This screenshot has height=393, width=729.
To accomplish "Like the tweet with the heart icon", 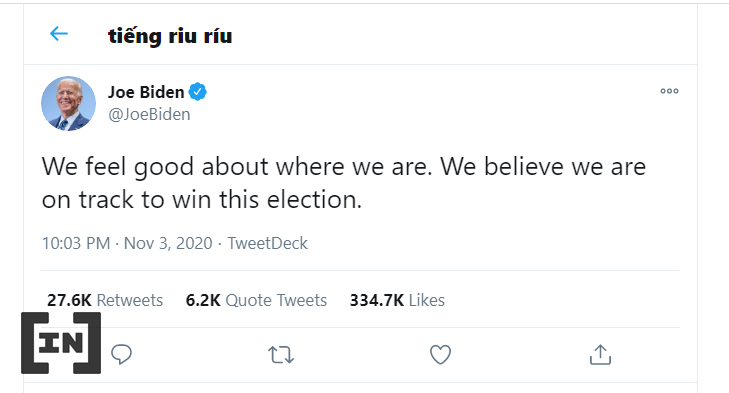I will 440,355.
